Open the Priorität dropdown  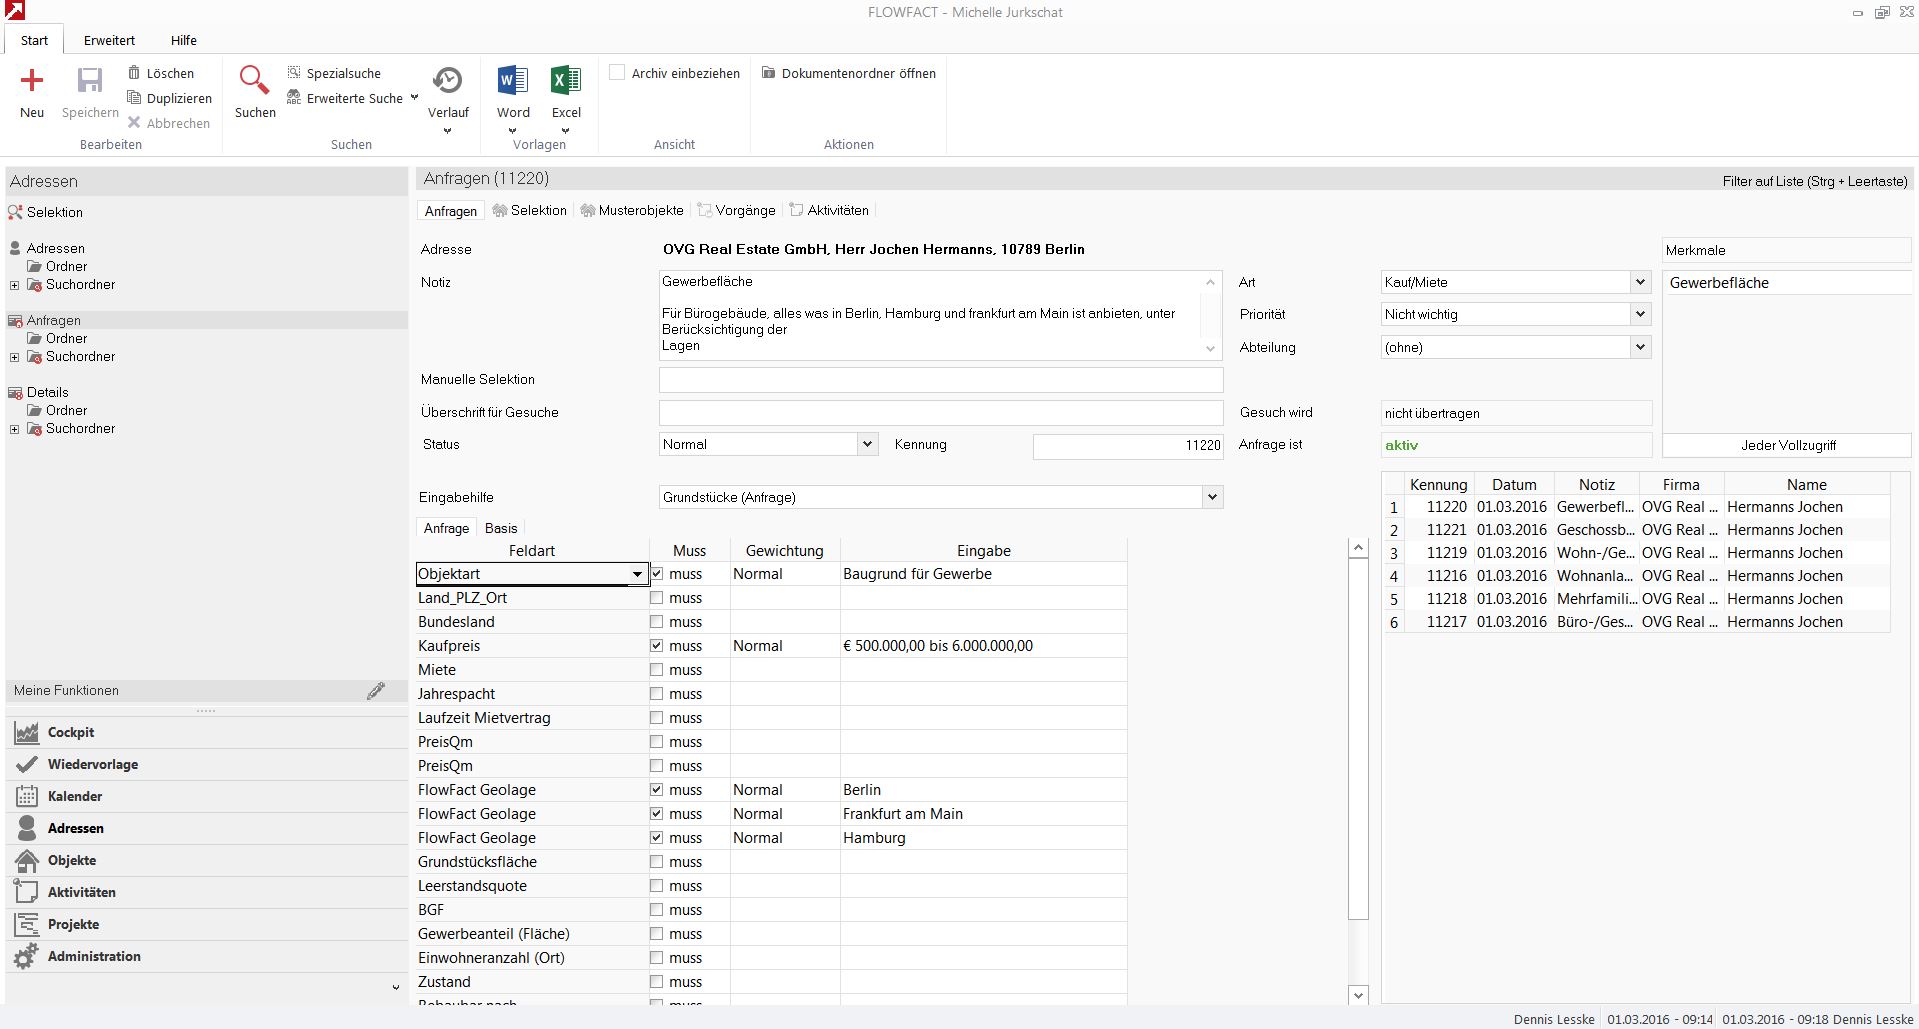point(1640,314)
